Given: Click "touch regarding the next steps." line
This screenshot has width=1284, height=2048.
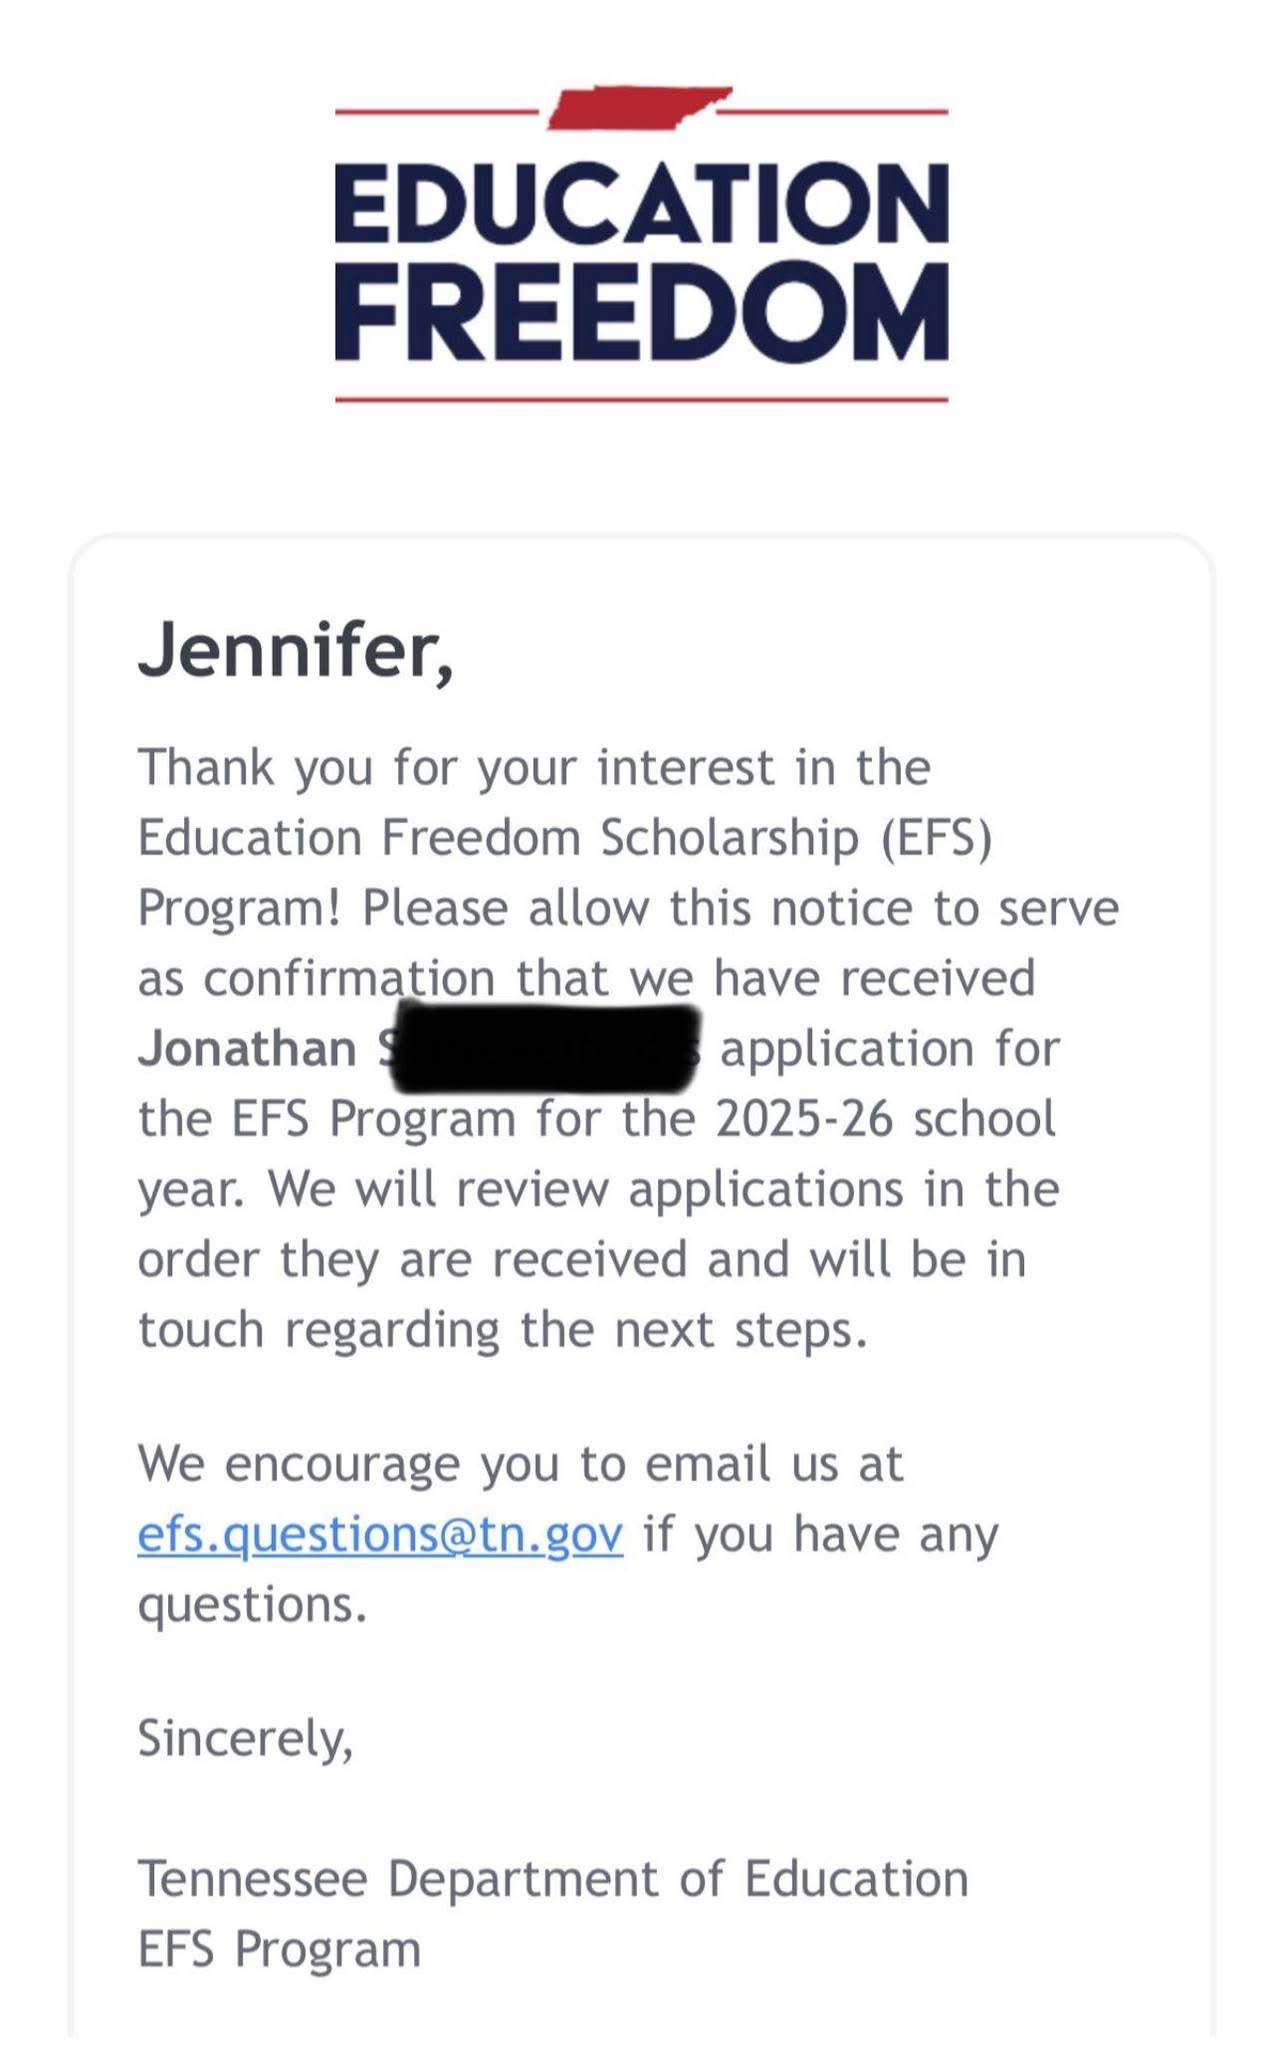Looking at the screenshot, I should point(502,1330).
